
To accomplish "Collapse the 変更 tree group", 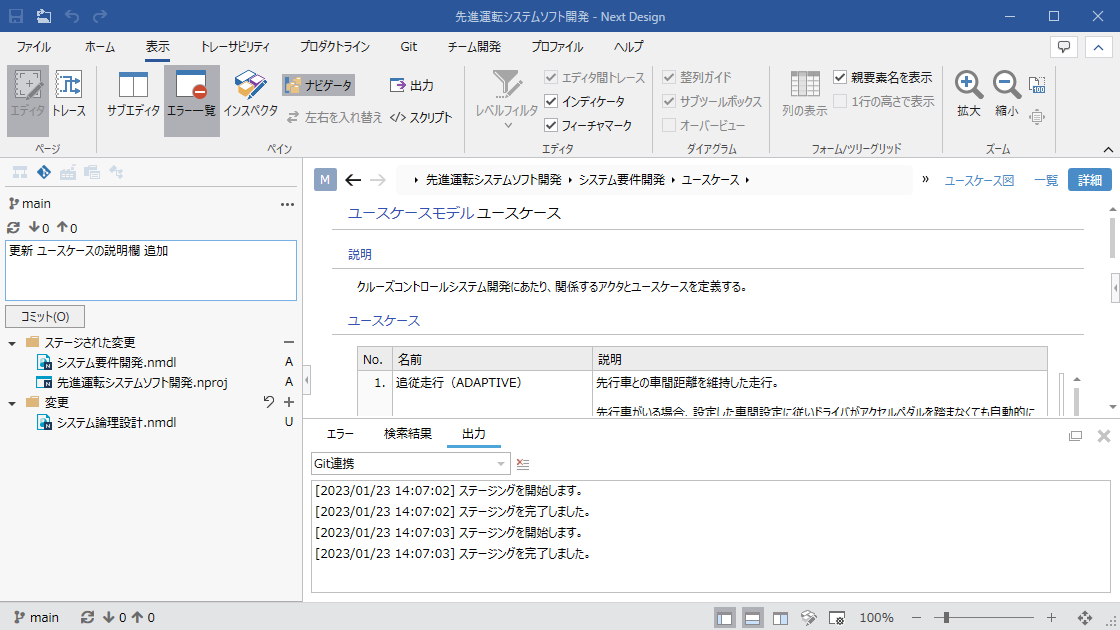I will tap(12, 403).
